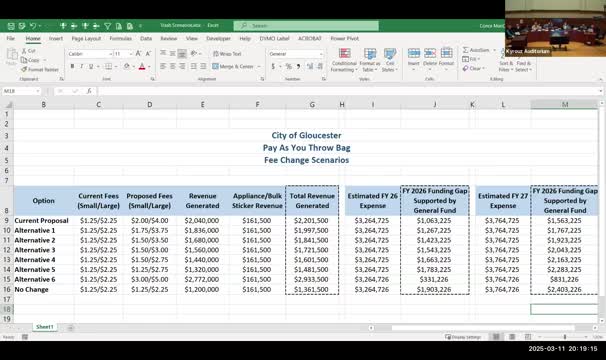Click the AutoSum button

(477, 50)
